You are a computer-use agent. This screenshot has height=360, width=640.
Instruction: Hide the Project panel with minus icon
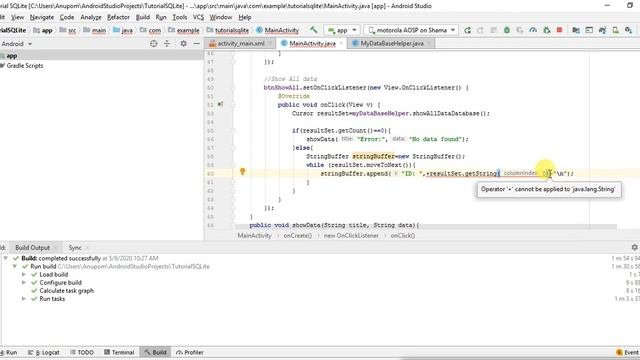(197, 43)
